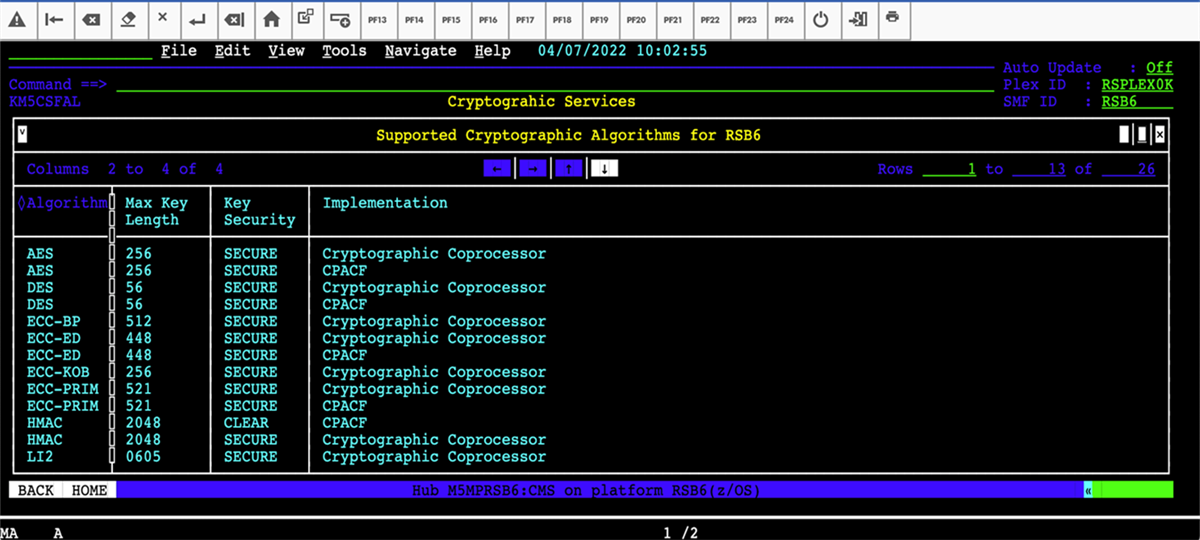Open the panel dropdown V icon at subpanel corner

coord(22,134)
